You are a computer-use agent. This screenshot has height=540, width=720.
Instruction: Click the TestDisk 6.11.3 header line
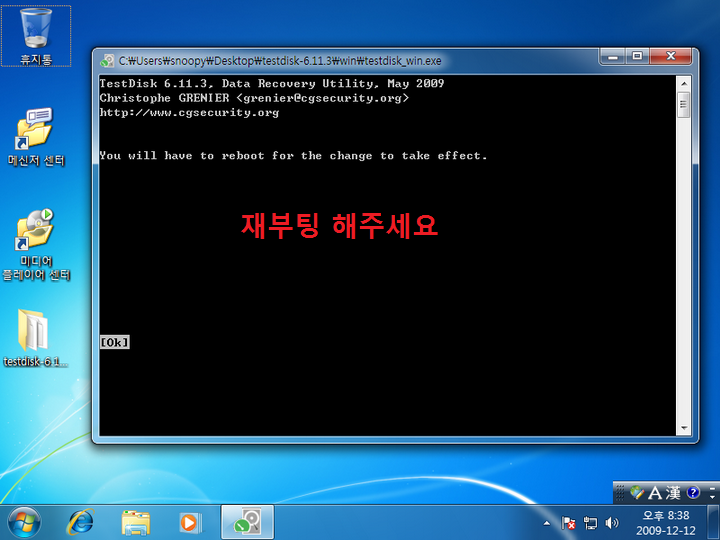click(272, 84)
